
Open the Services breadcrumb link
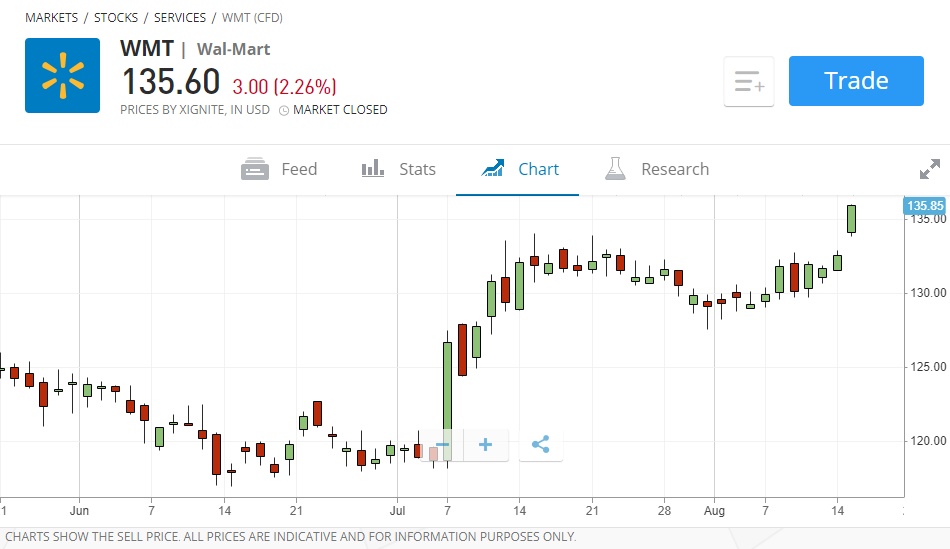point(180,18)
